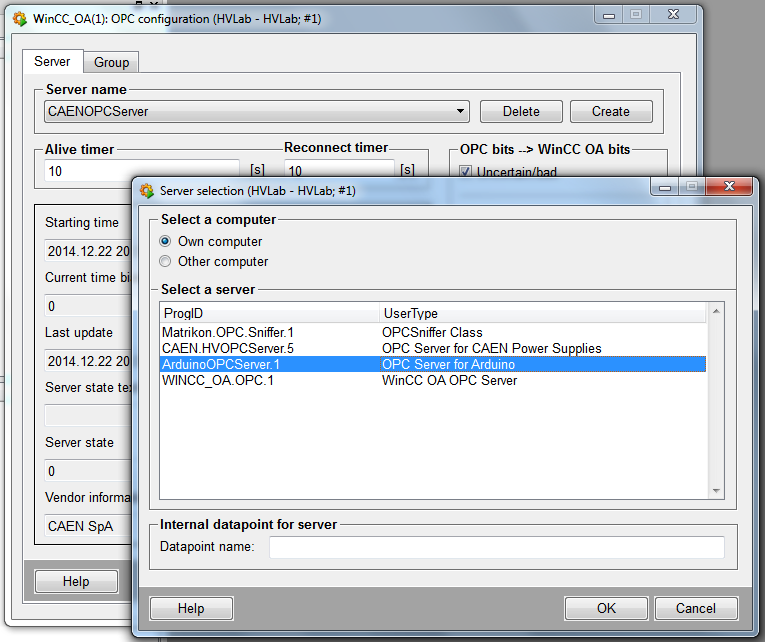This screenshot has height=642, width=765.
Task: Click Delete server button
Action: pos(521,111)
